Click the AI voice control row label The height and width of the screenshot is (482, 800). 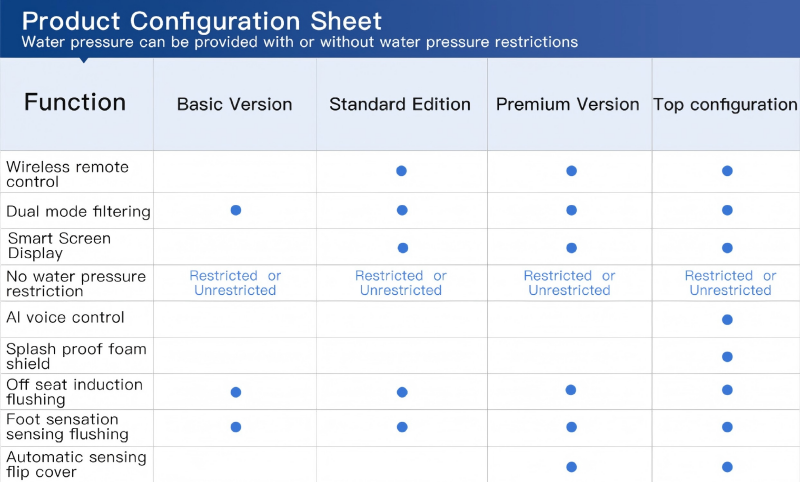65,318
